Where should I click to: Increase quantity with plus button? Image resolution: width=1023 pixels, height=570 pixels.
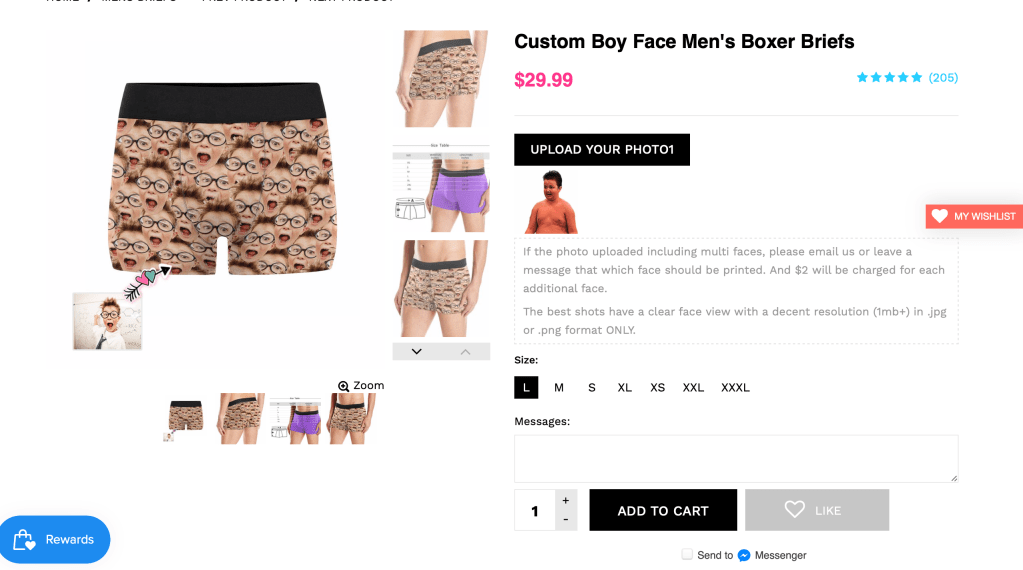(566, 500)
